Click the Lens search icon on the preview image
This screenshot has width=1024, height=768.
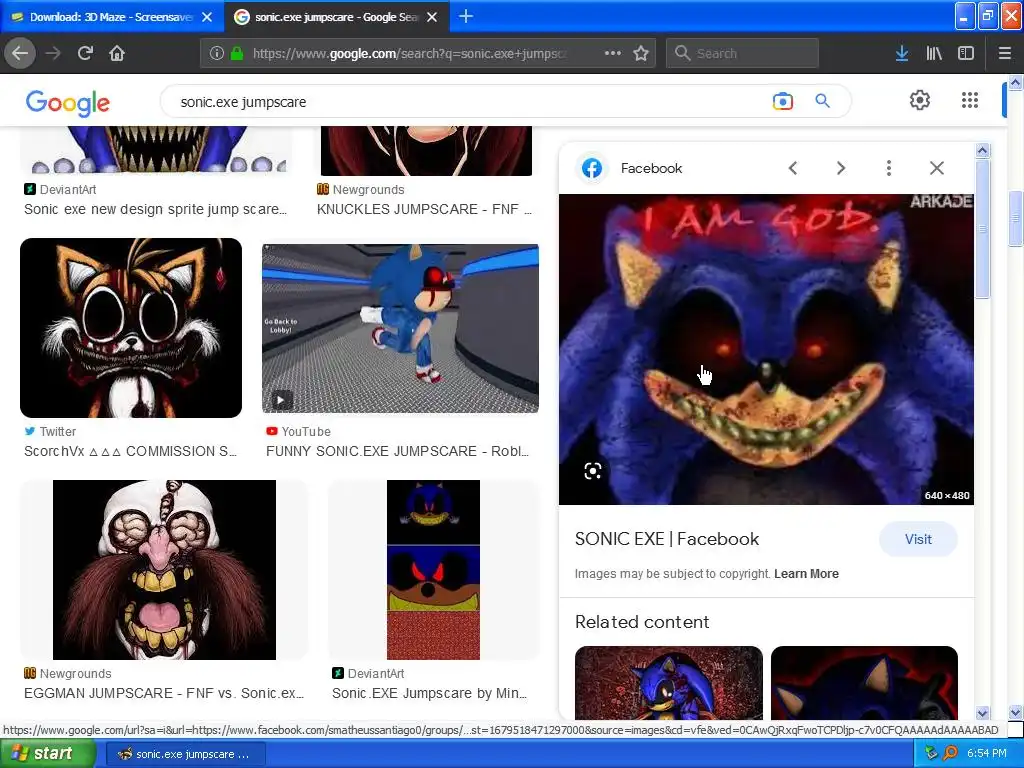pos(593,471)
